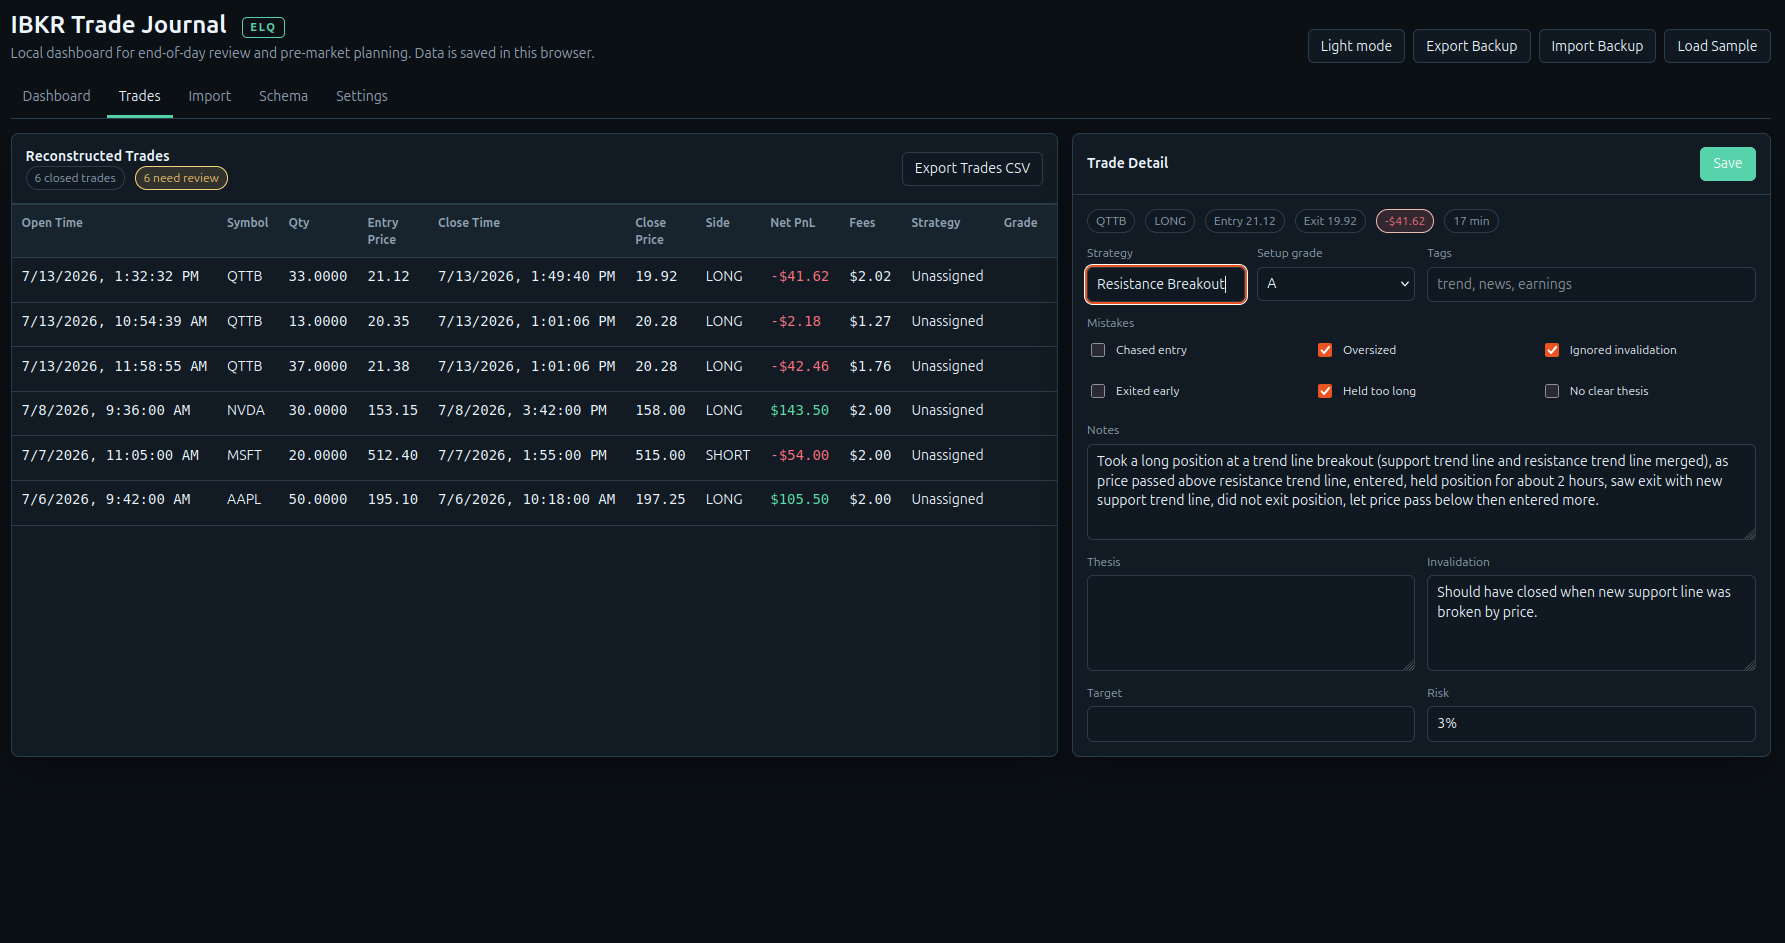Export trades via Export Trades CSV

[x=972, y=168]
